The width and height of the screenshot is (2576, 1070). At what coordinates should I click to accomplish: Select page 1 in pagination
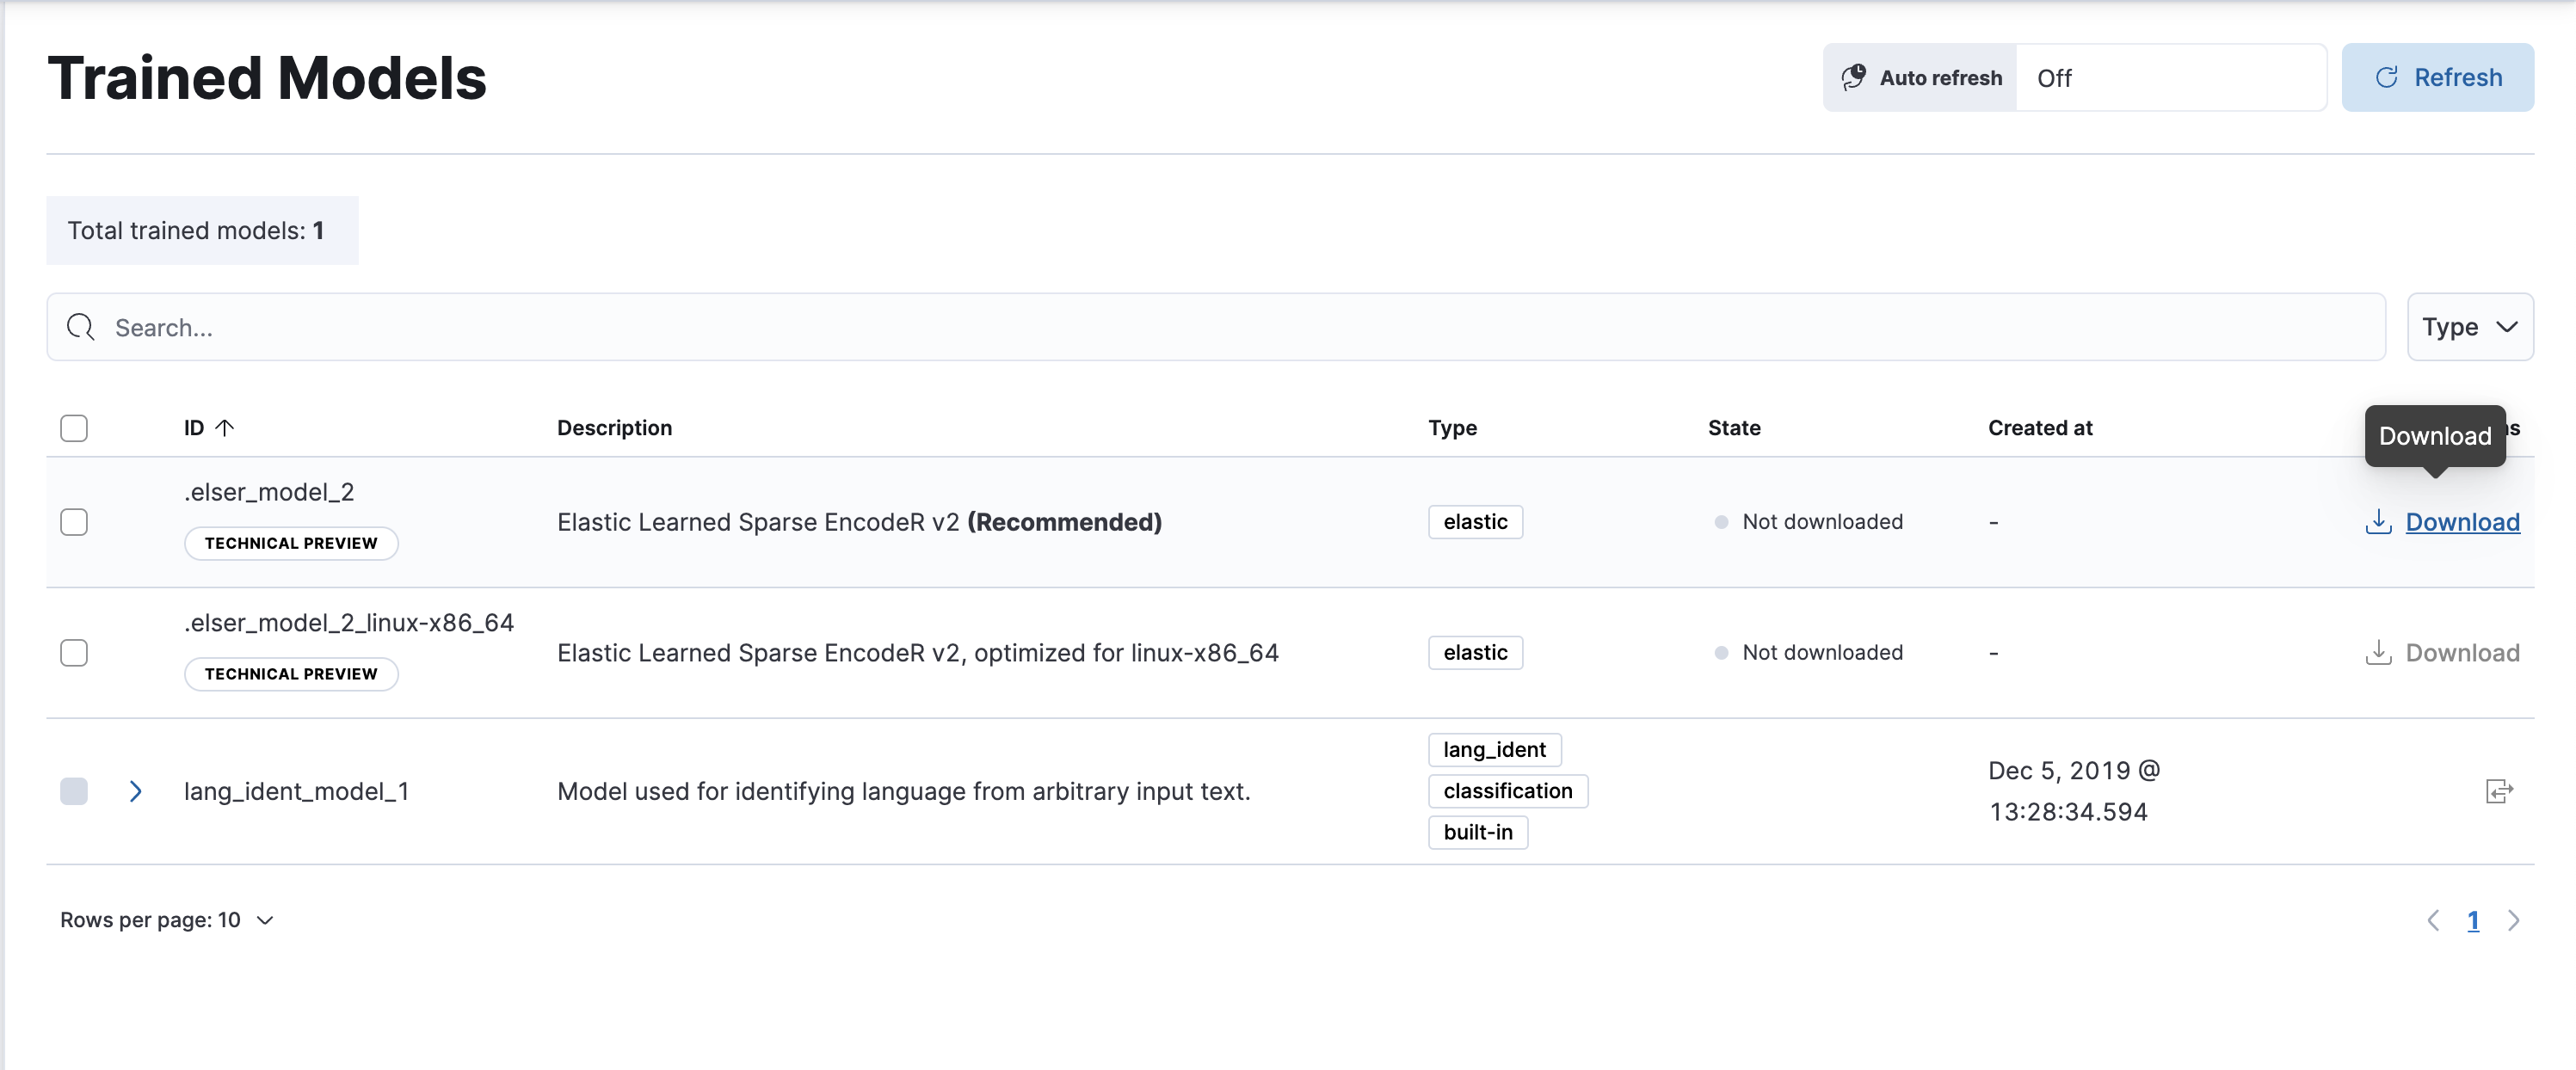(x=2473, y=920)
